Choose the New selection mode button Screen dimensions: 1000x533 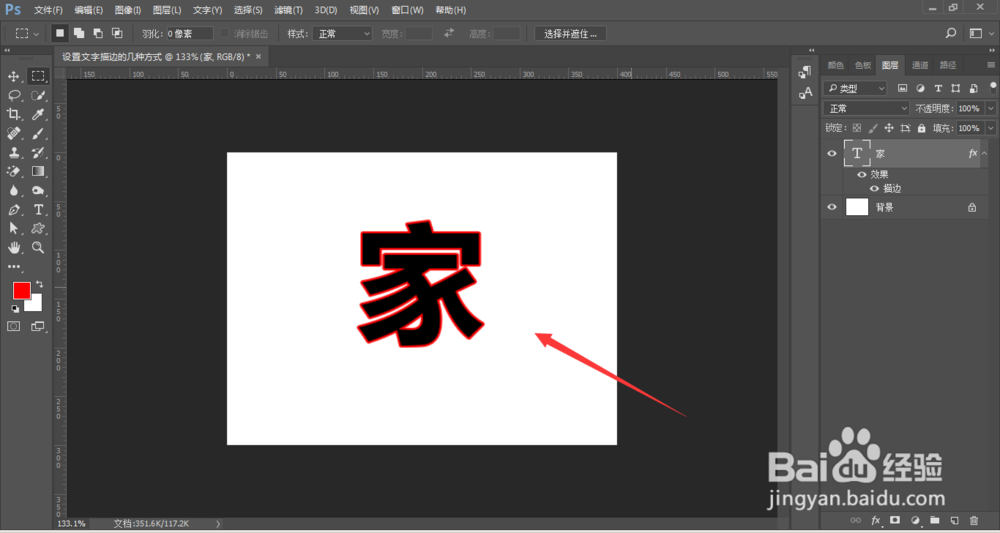click(x=60, y=33)
